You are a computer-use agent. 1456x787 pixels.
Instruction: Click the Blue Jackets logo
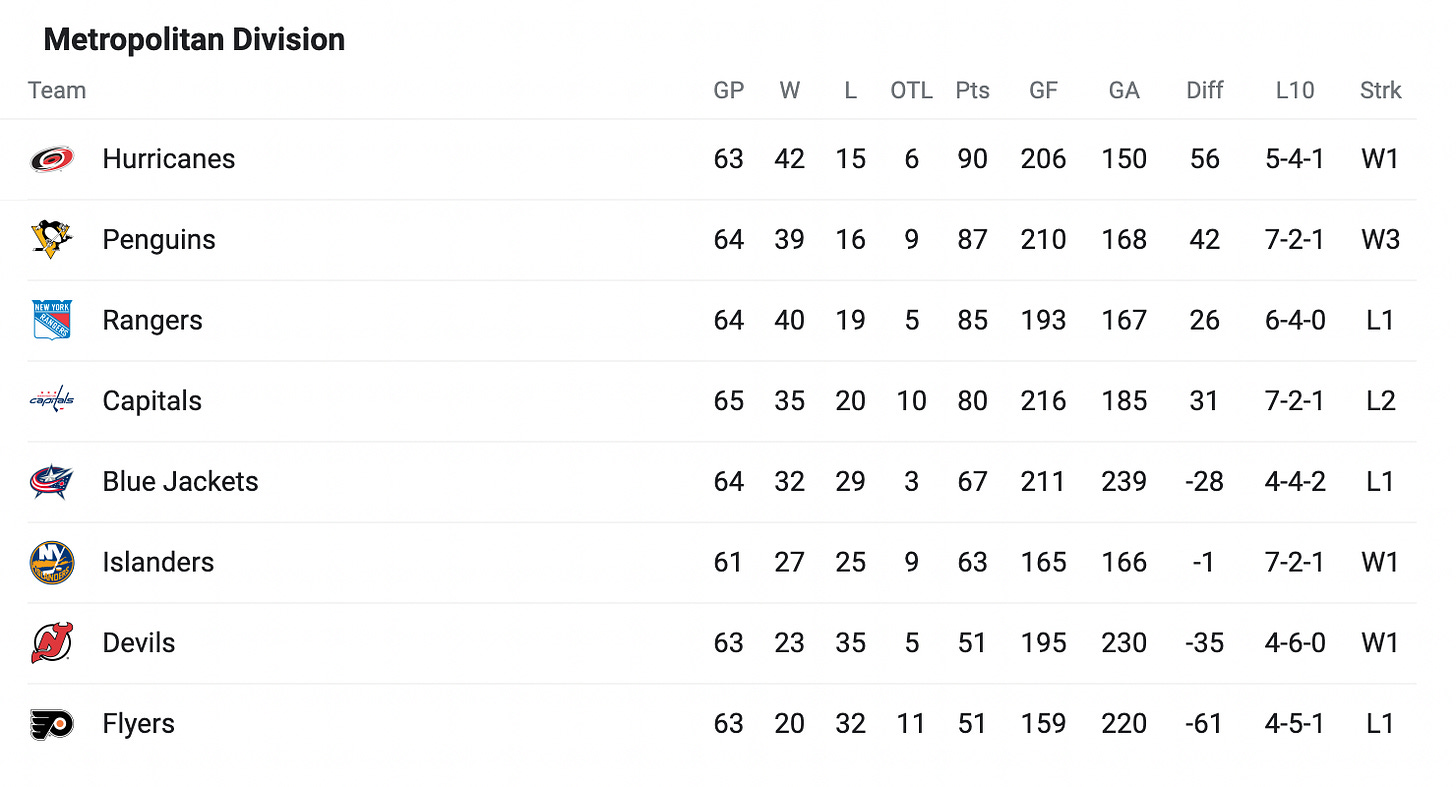point(51,482)
